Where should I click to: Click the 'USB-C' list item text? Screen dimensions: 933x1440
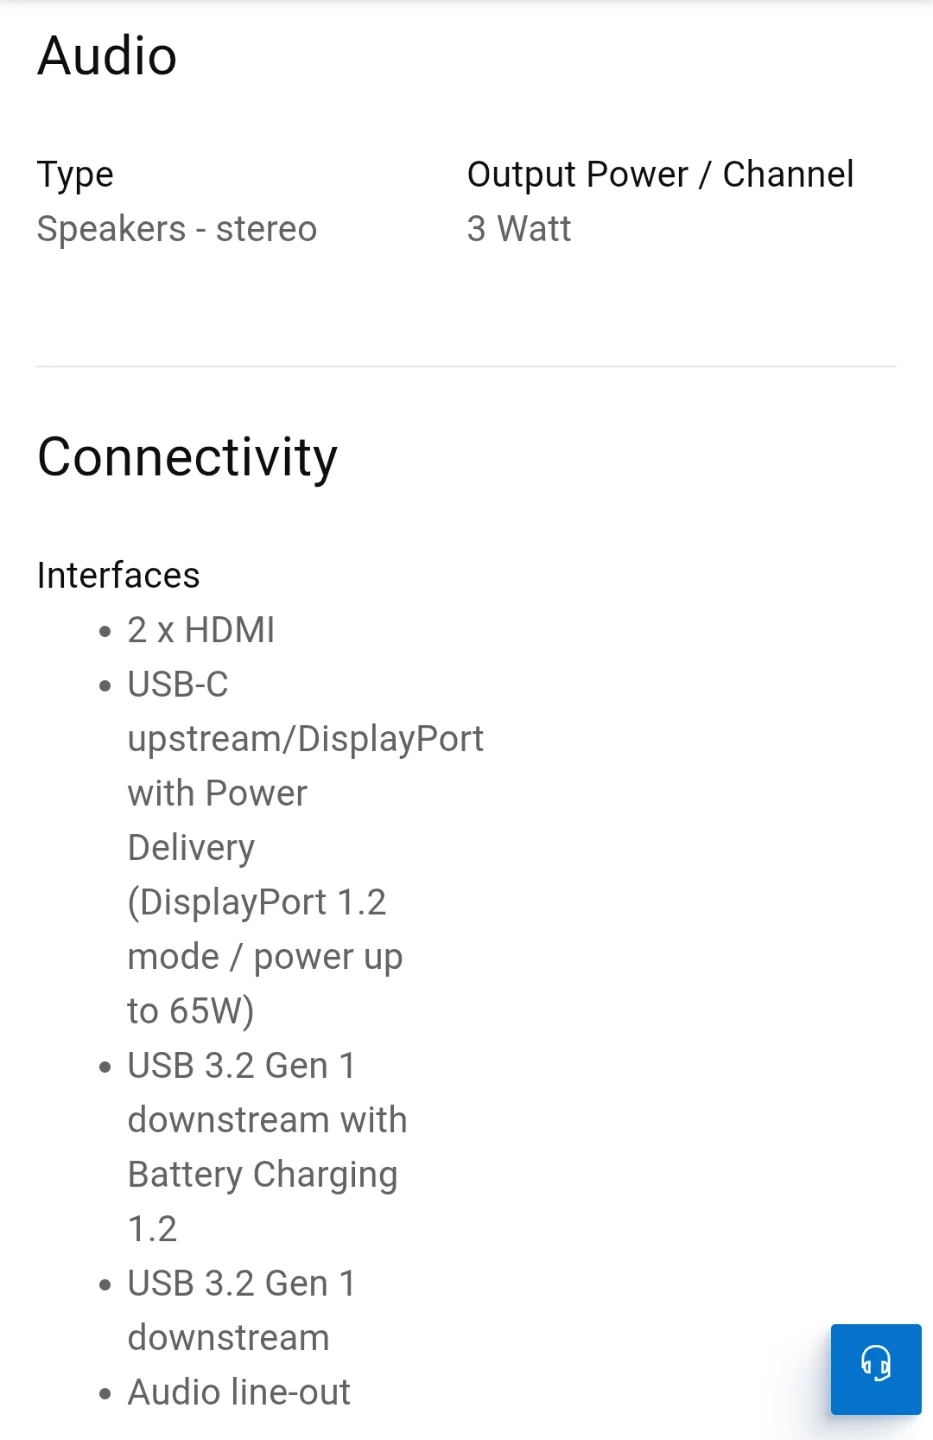click(178, 685)
